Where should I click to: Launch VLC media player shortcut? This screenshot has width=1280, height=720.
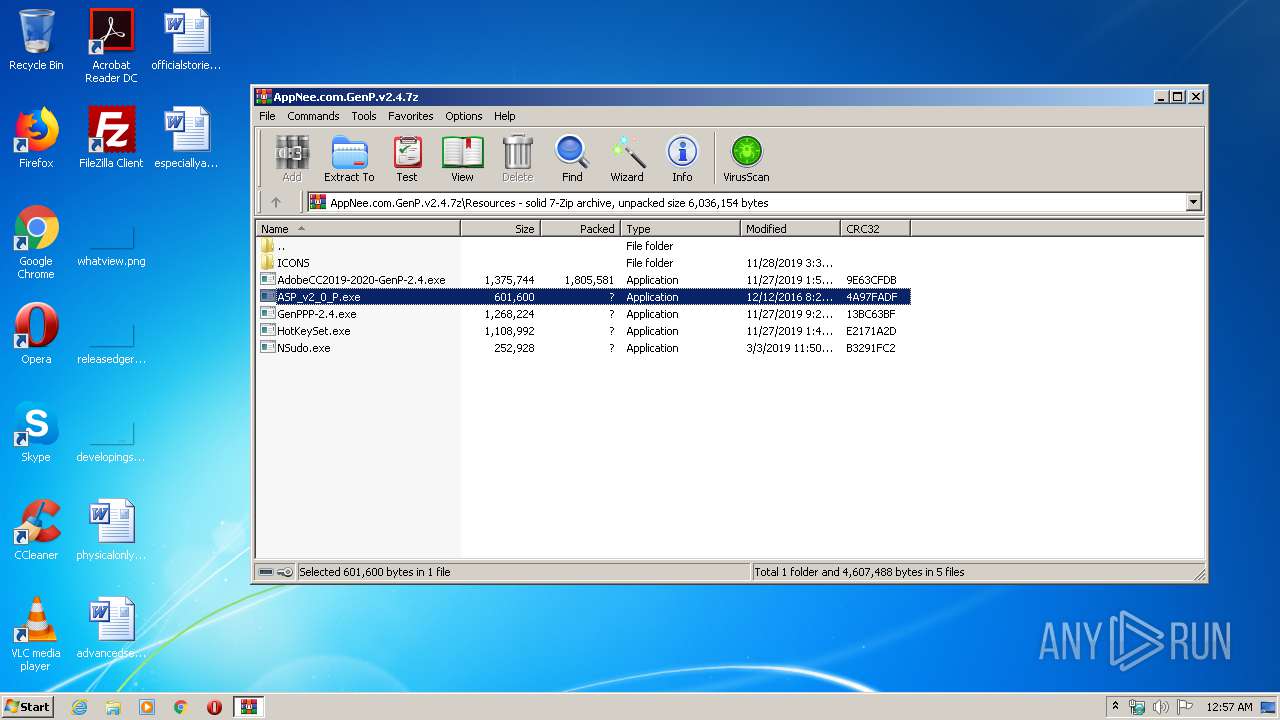36,634
